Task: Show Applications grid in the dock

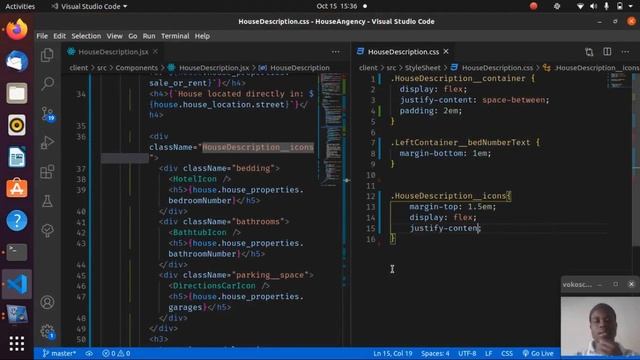Action: point(17,344)
